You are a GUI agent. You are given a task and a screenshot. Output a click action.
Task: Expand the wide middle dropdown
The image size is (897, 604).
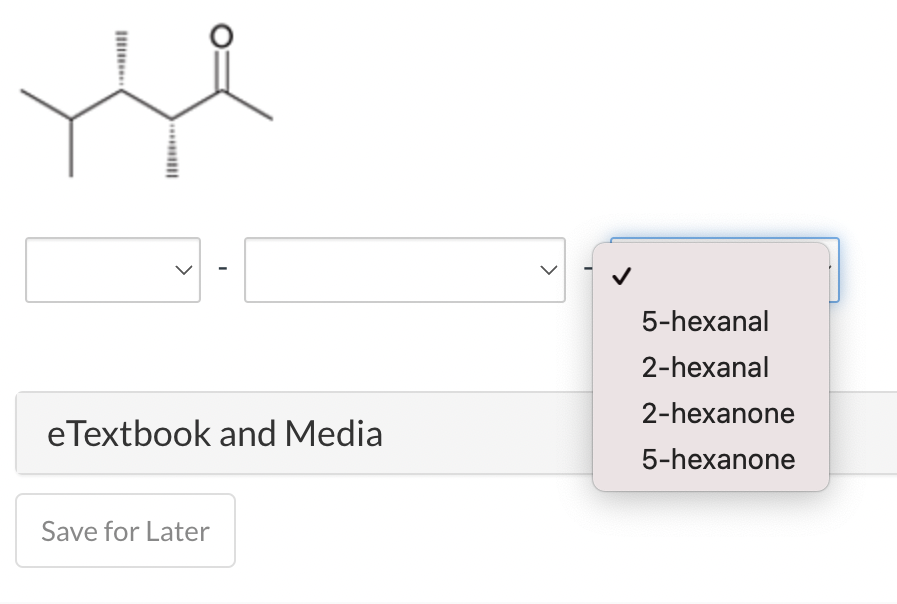coord(404,268)
